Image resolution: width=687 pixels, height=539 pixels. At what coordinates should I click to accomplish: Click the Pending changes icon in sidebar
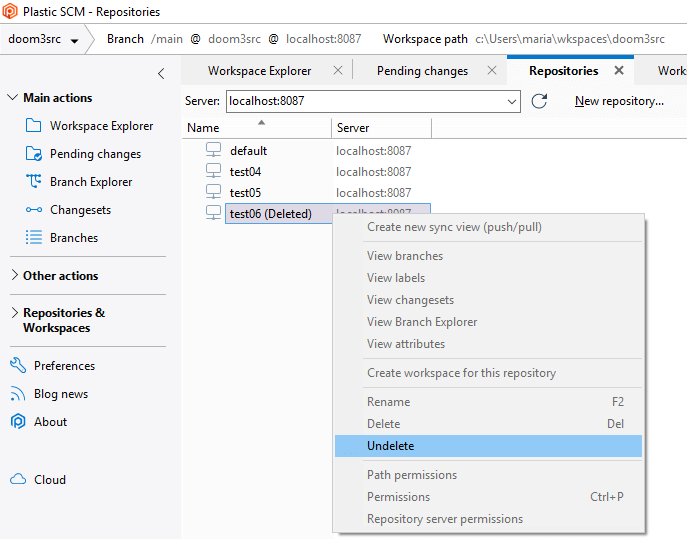pyautogui.click(x=34, y=154)
